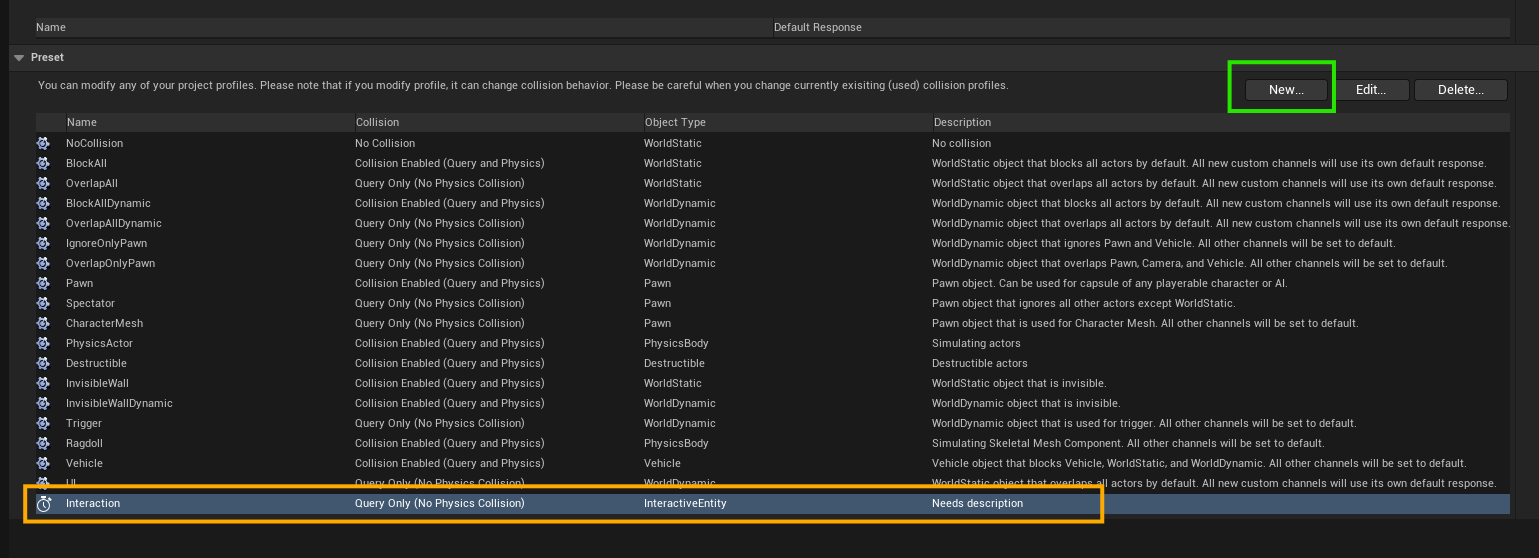Click the OverlapAllDynamic preset row icon
Viewport: 1539px width, 558px height.
coord(43,223)
